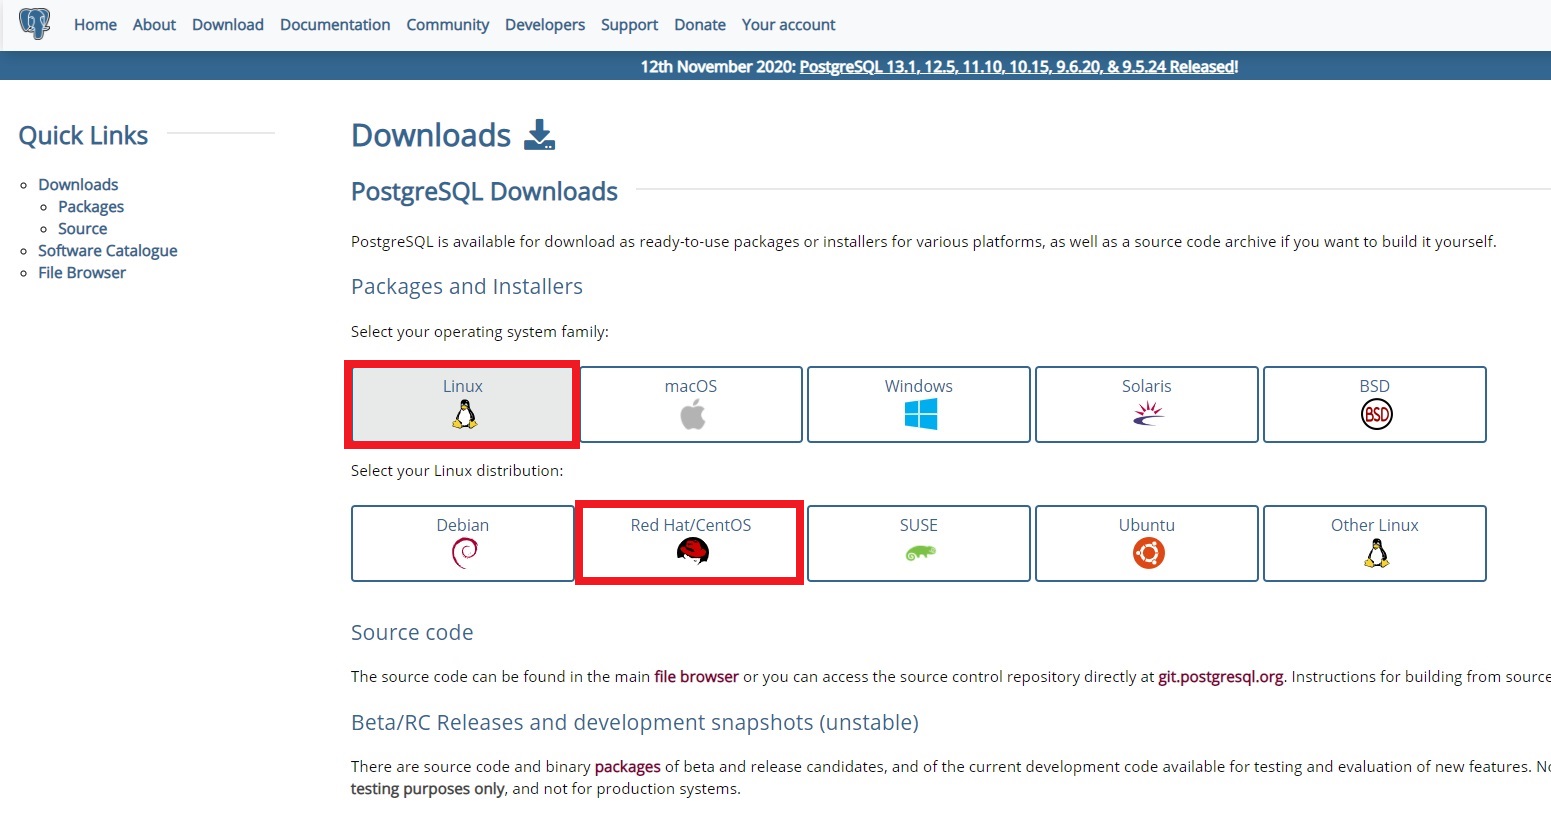
Task: Open Documentation in top navigation
Action: click(x=335, y=24)
